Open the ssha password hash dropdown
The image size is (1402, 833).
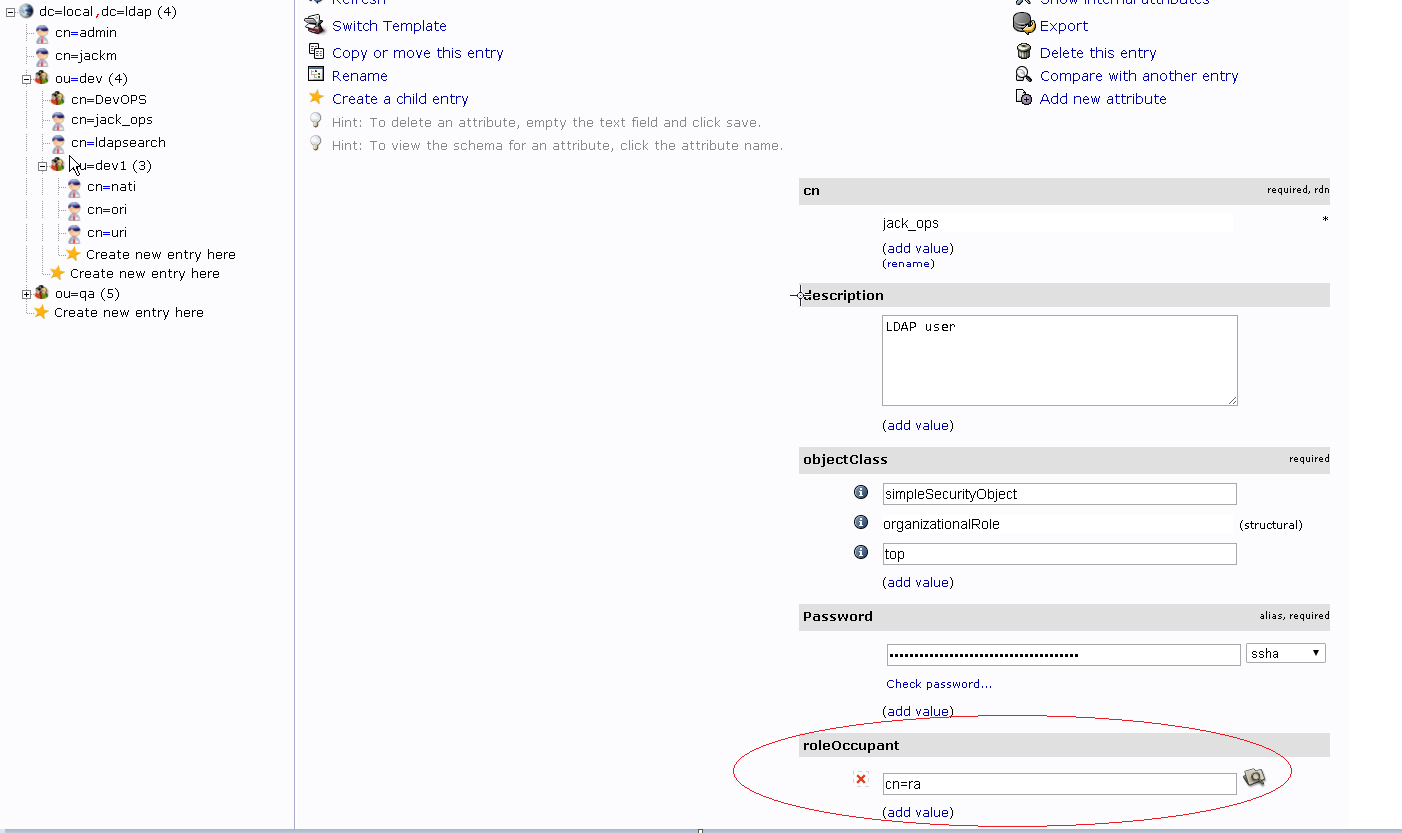click(x=1286, y=653)
